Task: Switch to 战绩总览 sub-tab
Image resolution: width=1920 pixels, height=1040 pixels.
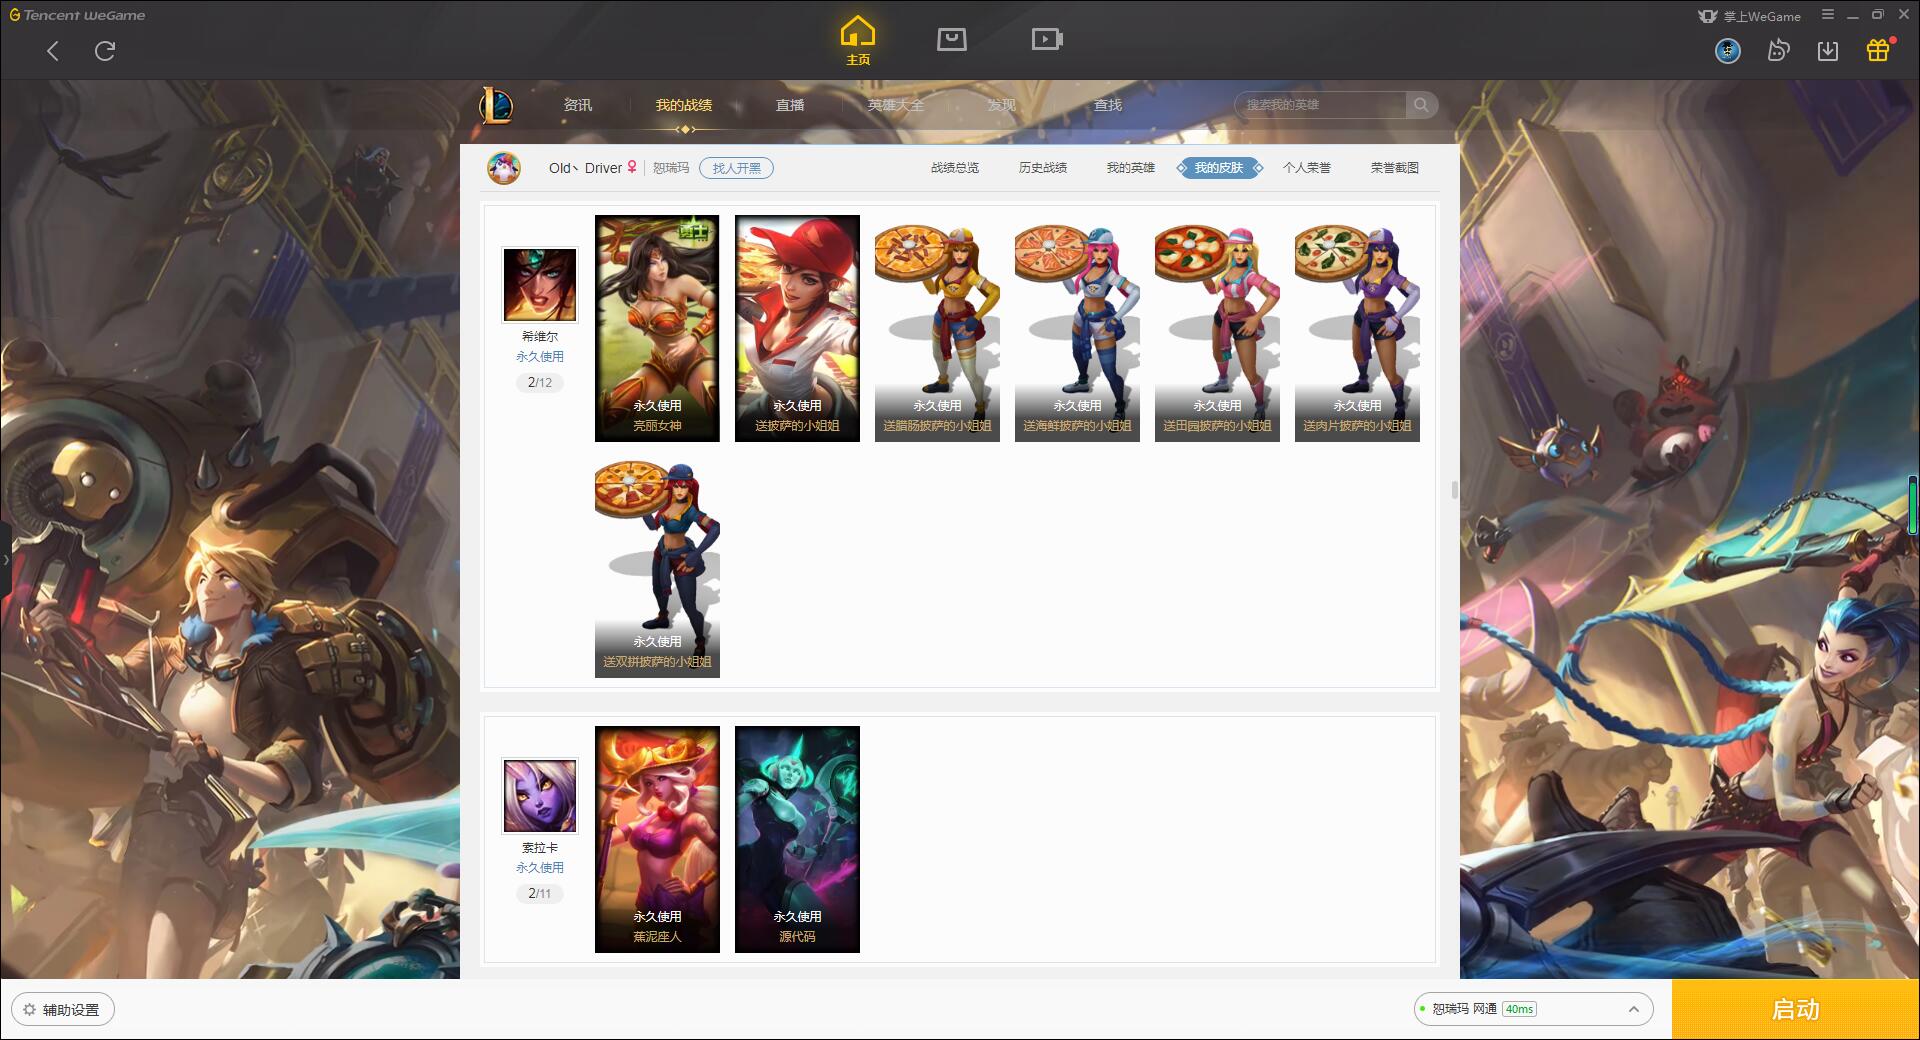Action: click(x=955, y=168)
